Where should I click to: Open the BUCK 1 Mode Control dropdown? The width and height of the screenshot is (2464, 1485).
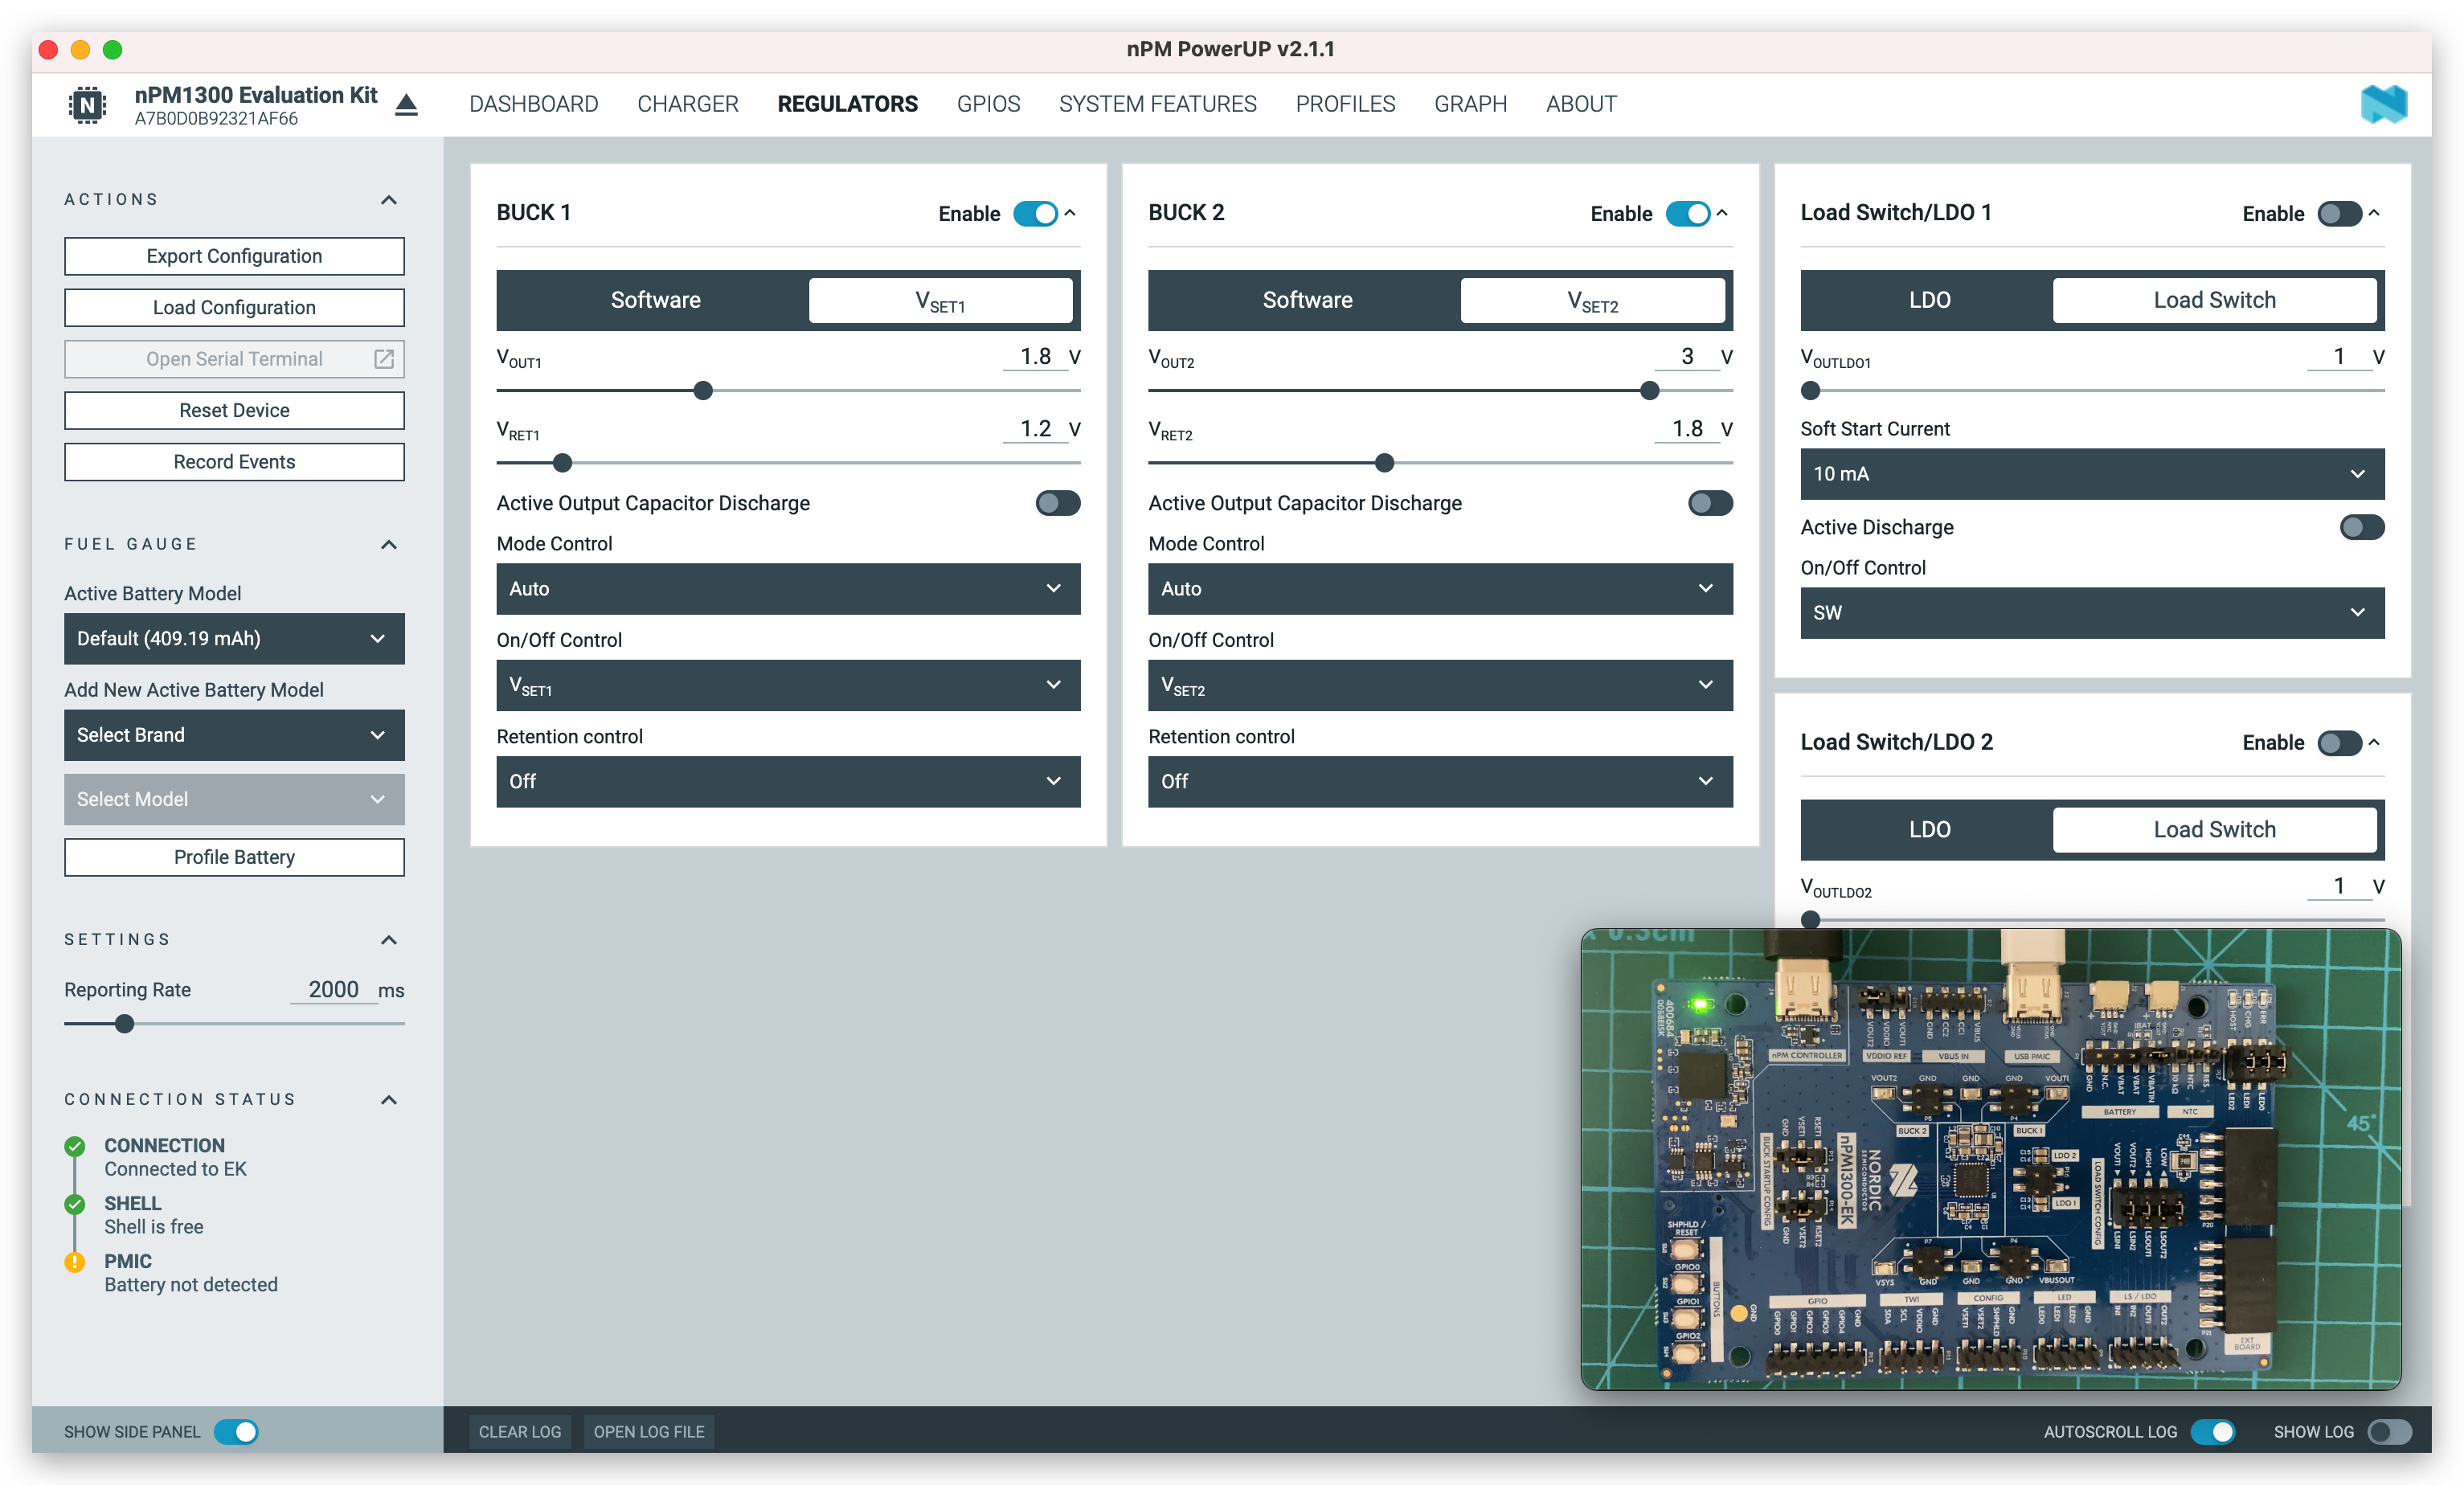[x=787, y=589]
